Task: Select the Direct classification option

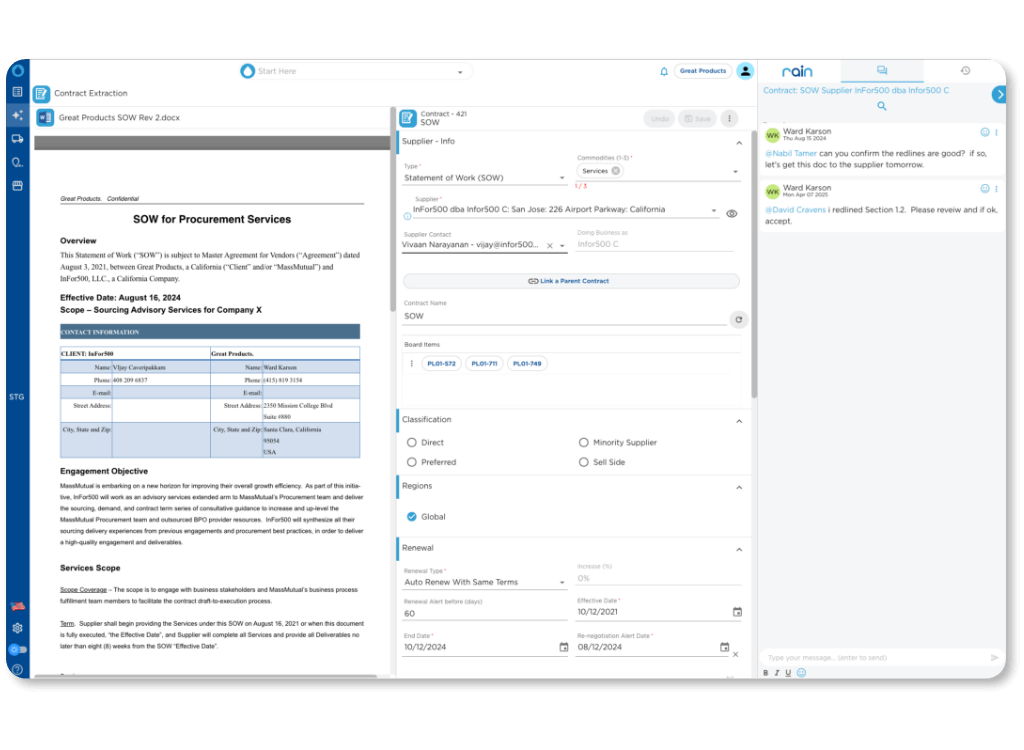Action: click(412, 442)
